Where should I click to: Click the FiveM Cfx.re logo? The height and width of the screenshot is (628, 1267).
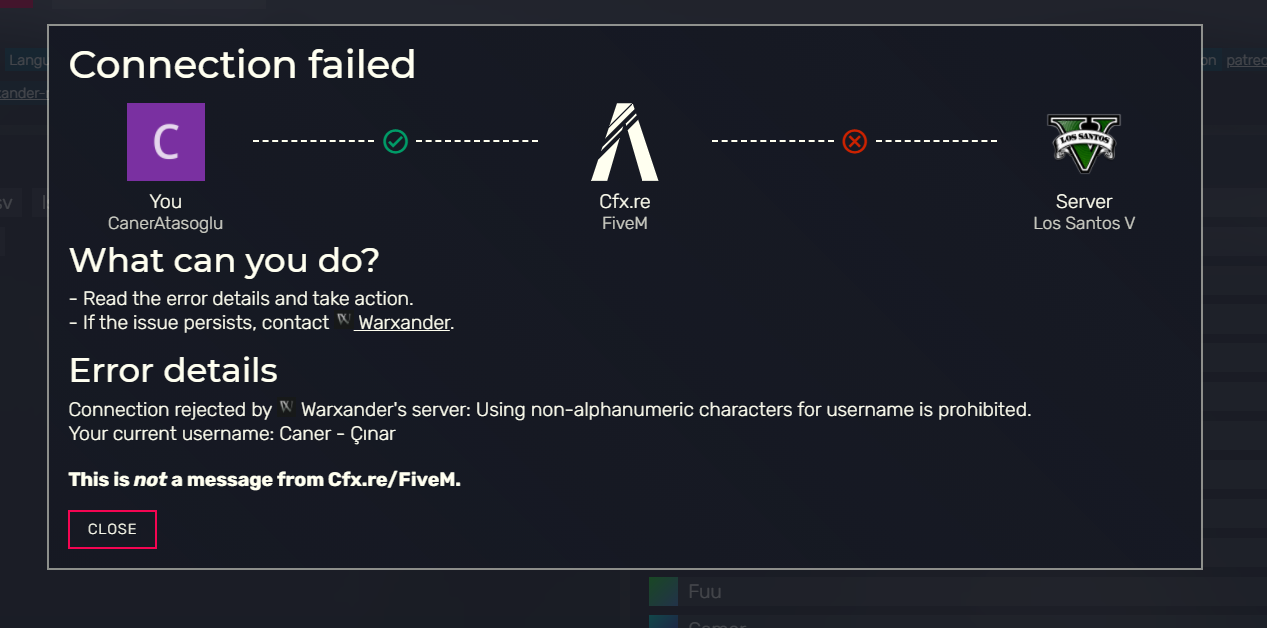click(x=624, y=141)
